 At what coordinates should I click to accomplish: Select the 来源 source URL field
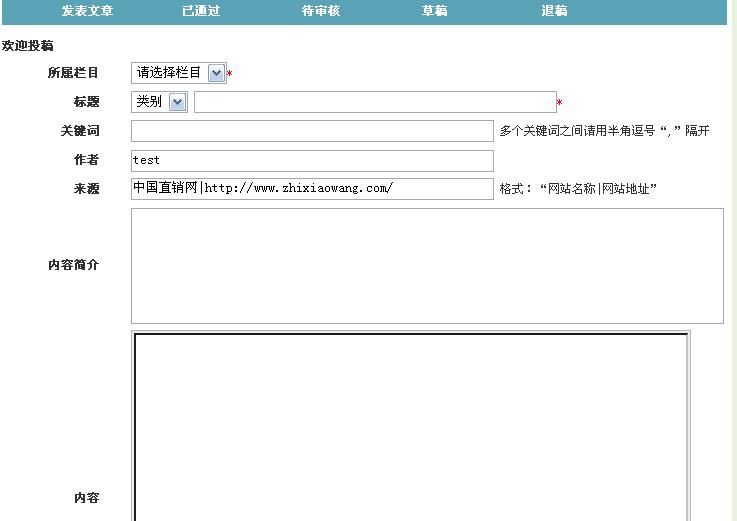pyautogui.click(x=312, y=189)
